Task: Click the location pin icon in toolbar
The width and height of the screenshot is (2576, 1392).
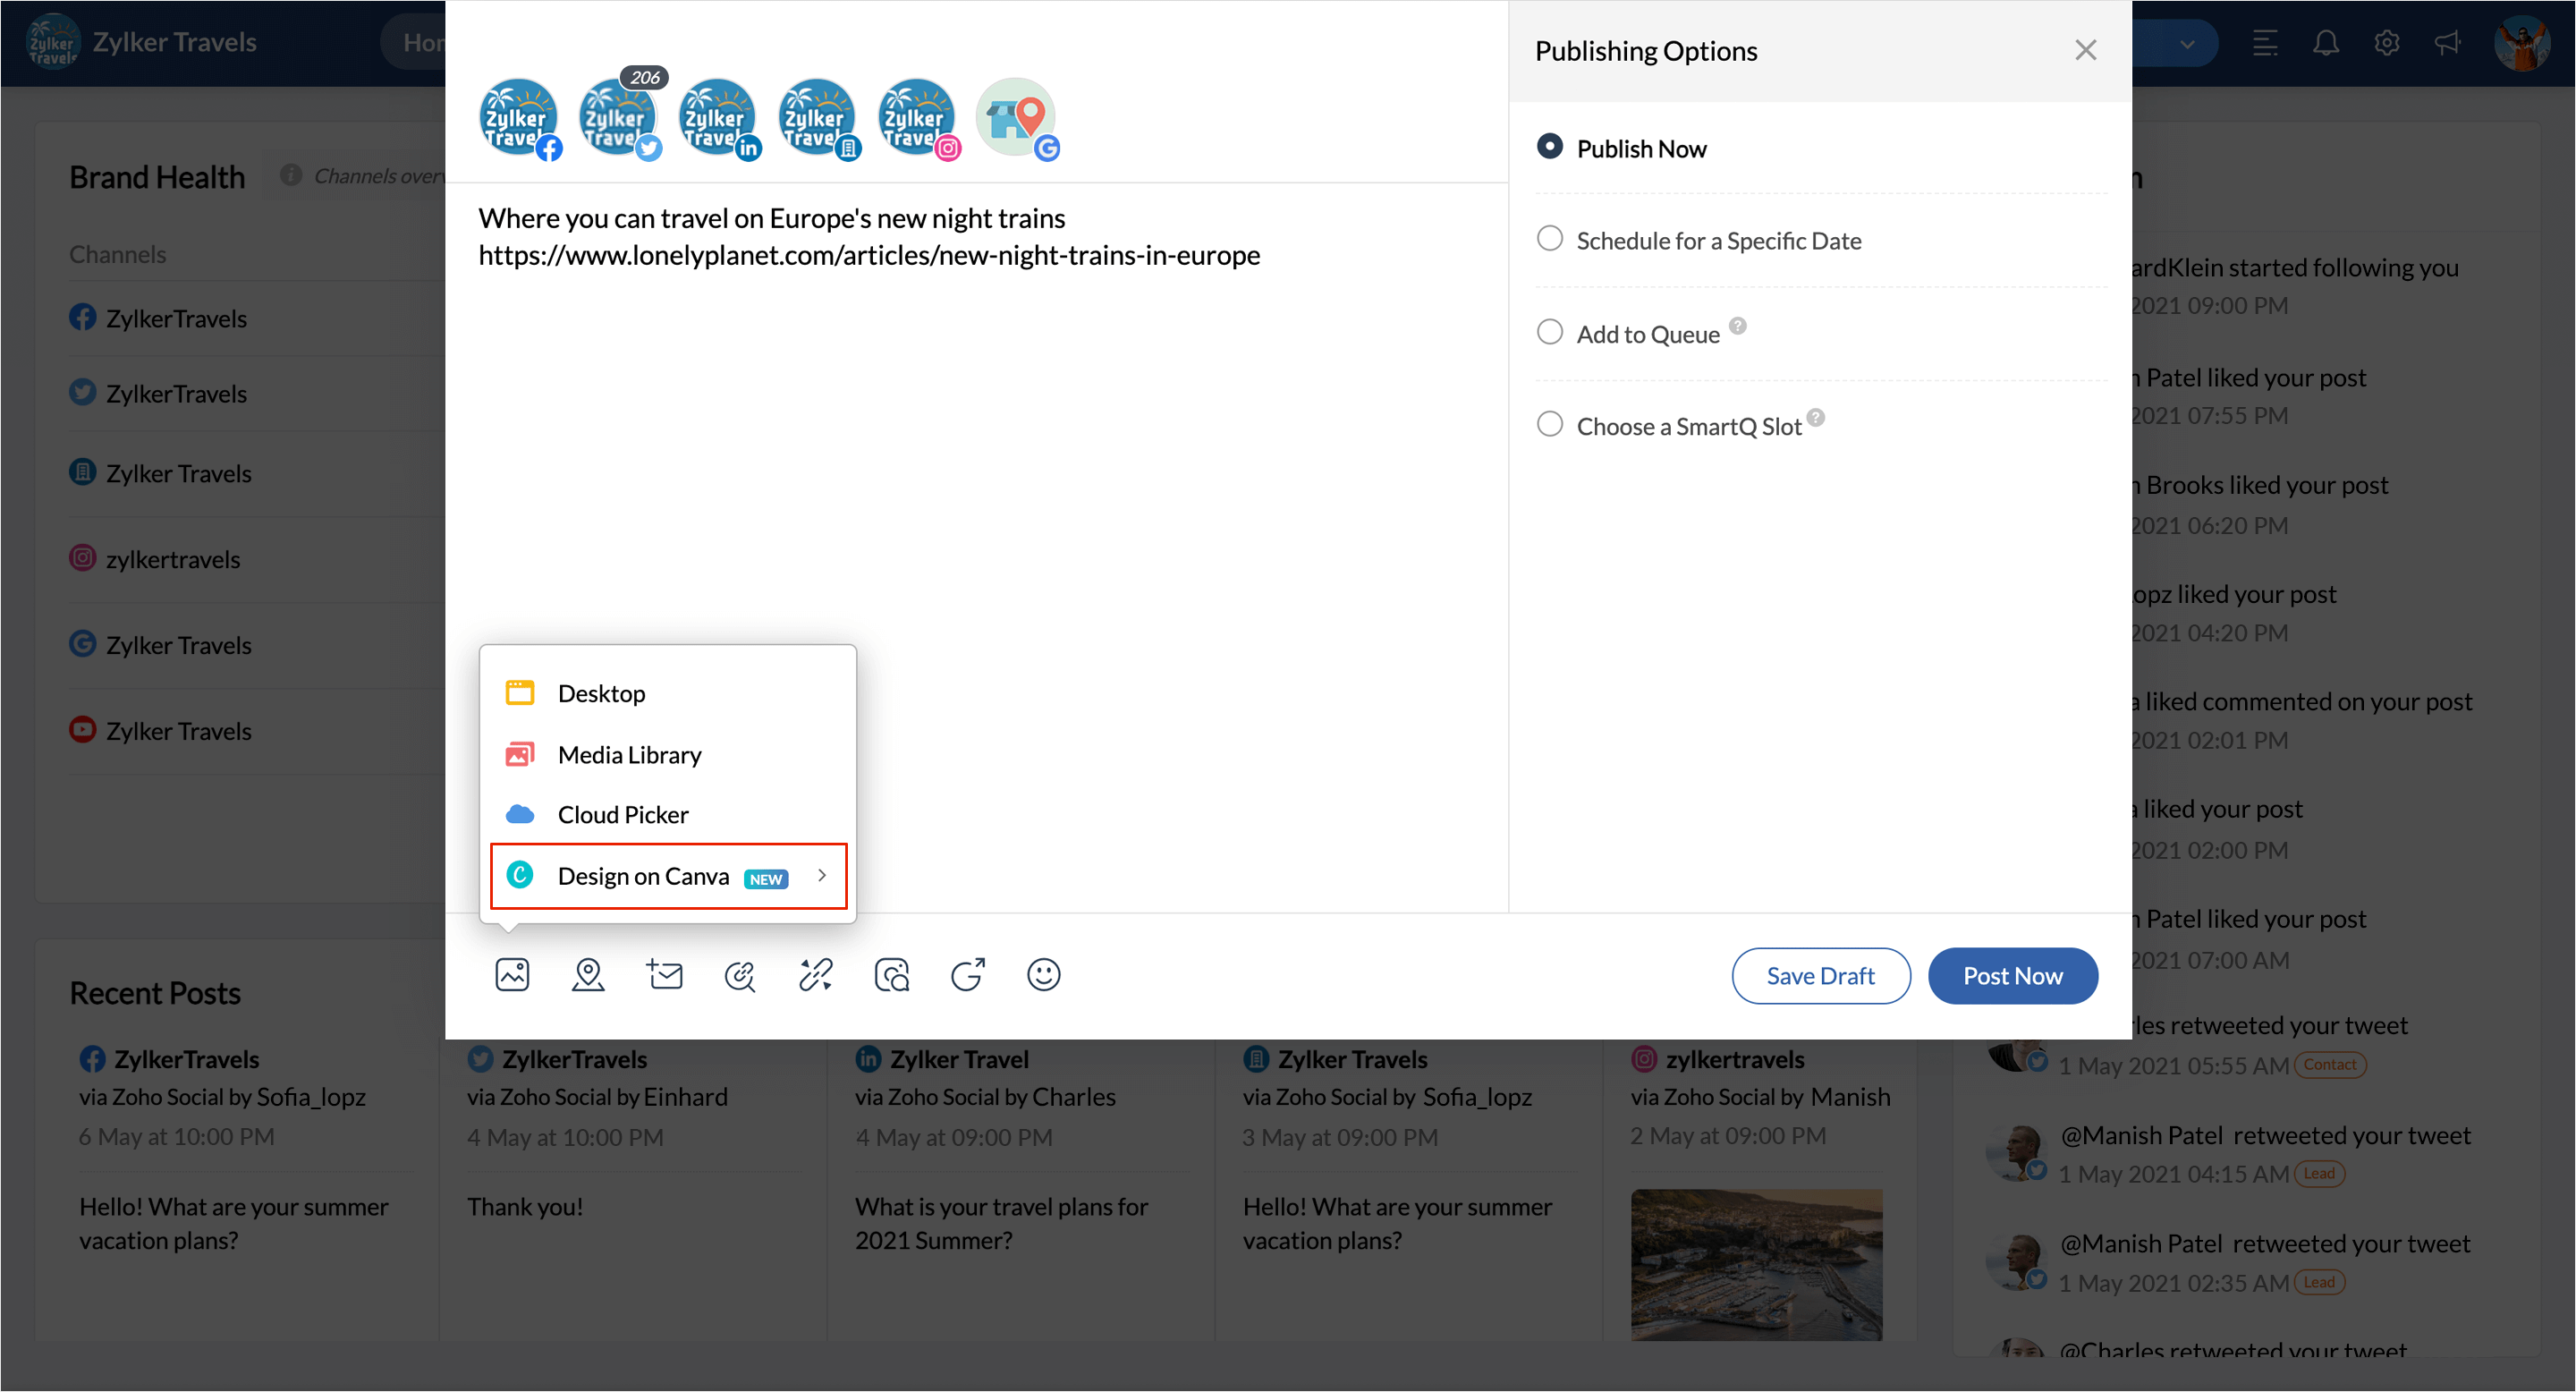Action: (588, 974)
